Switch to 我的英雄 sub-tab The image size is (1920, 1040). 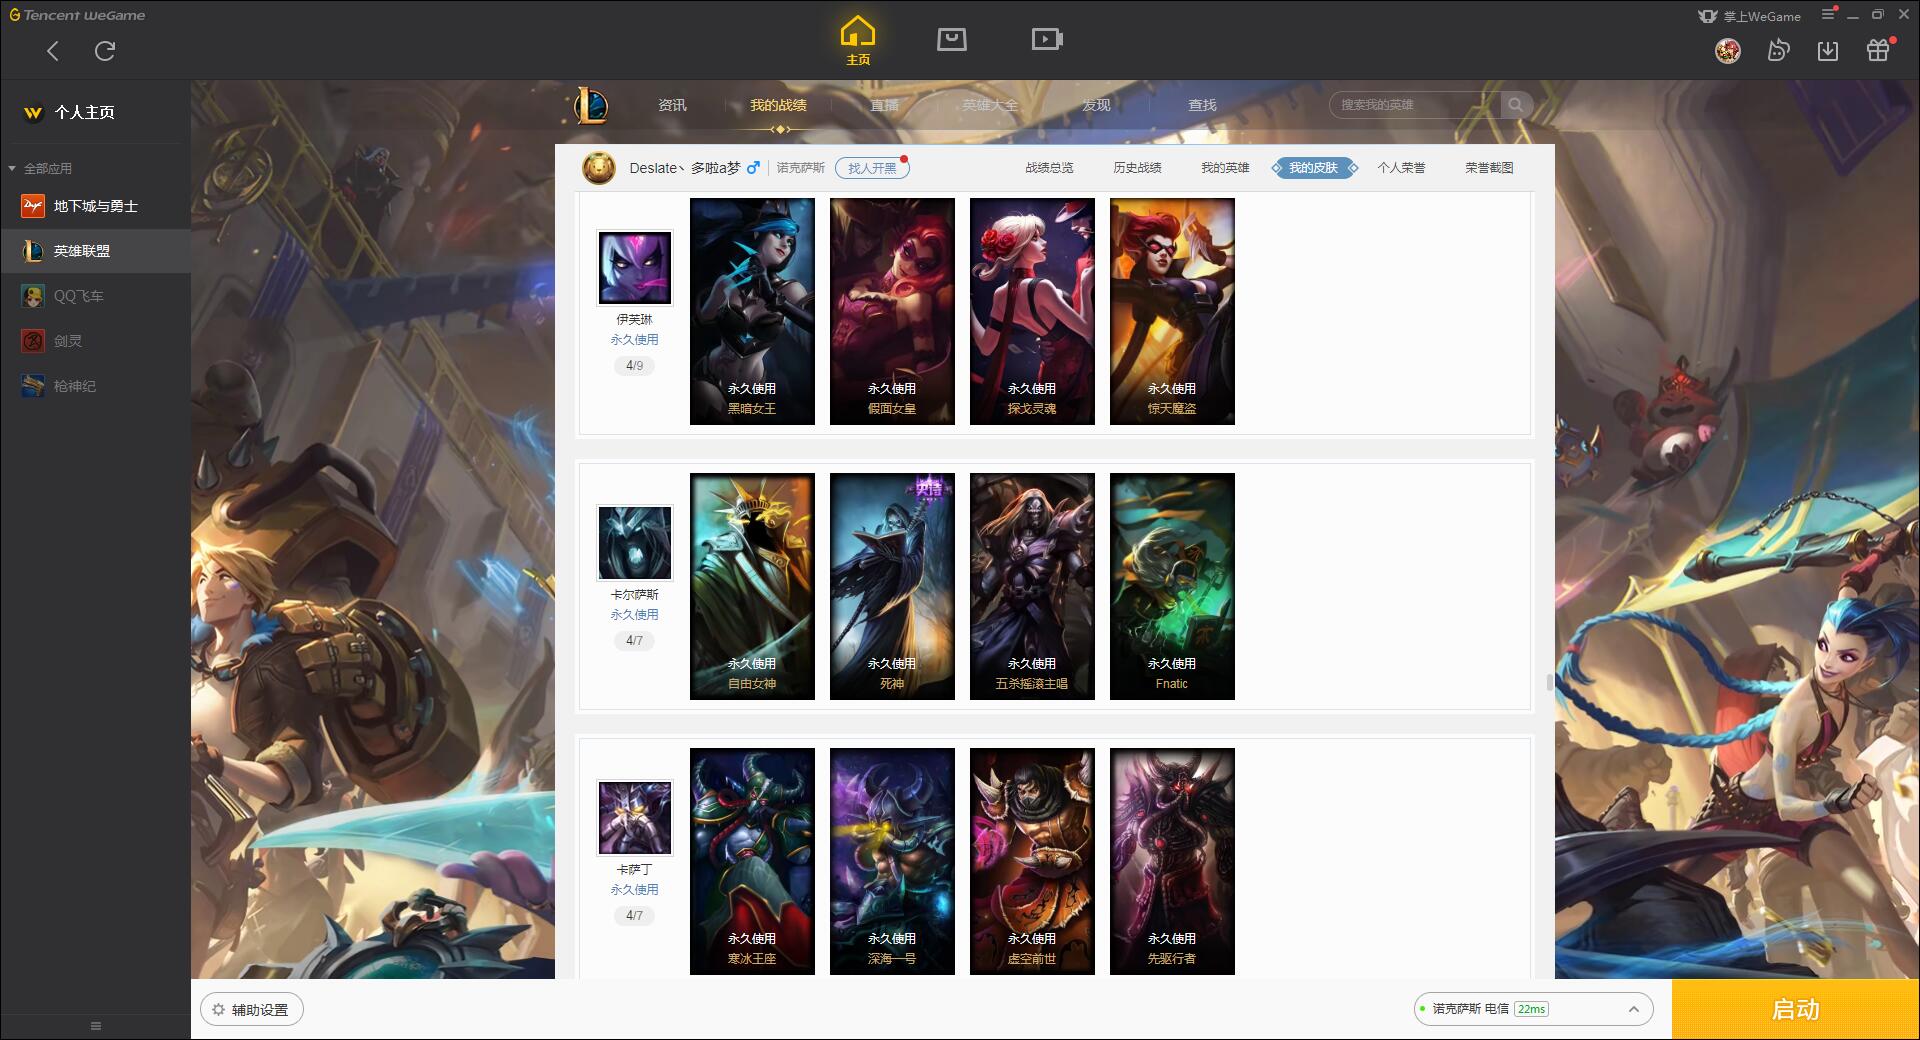(1225, 168)
